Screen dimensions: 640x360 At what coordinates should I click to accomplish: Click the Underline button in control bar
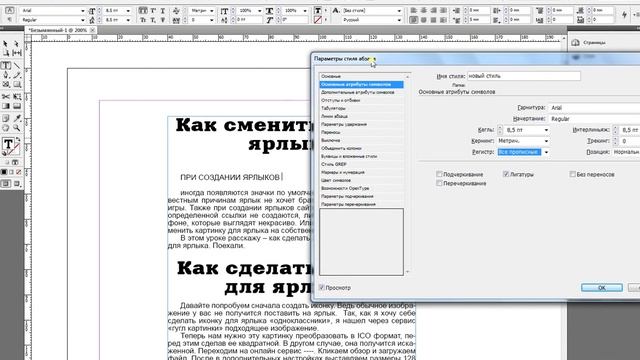coord(162,11)
